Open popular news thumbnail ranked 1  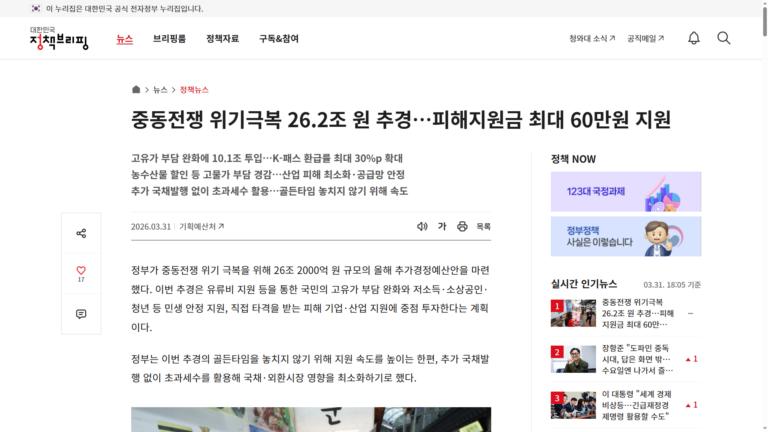pos(573,313)
